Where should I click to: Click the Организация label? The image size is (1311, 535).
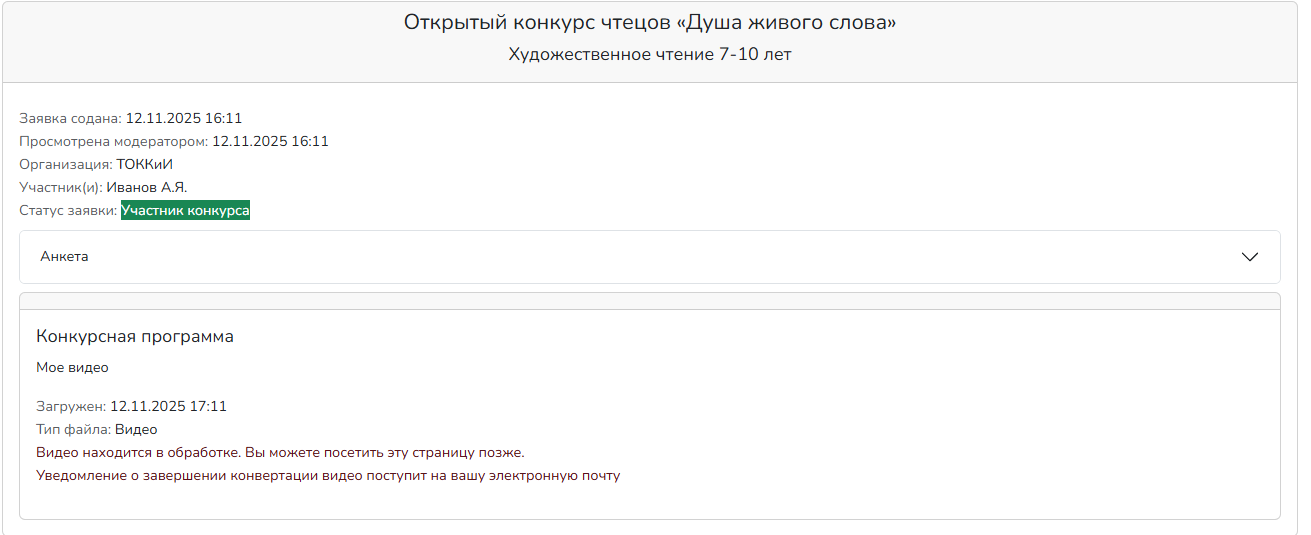pos(65,164)
